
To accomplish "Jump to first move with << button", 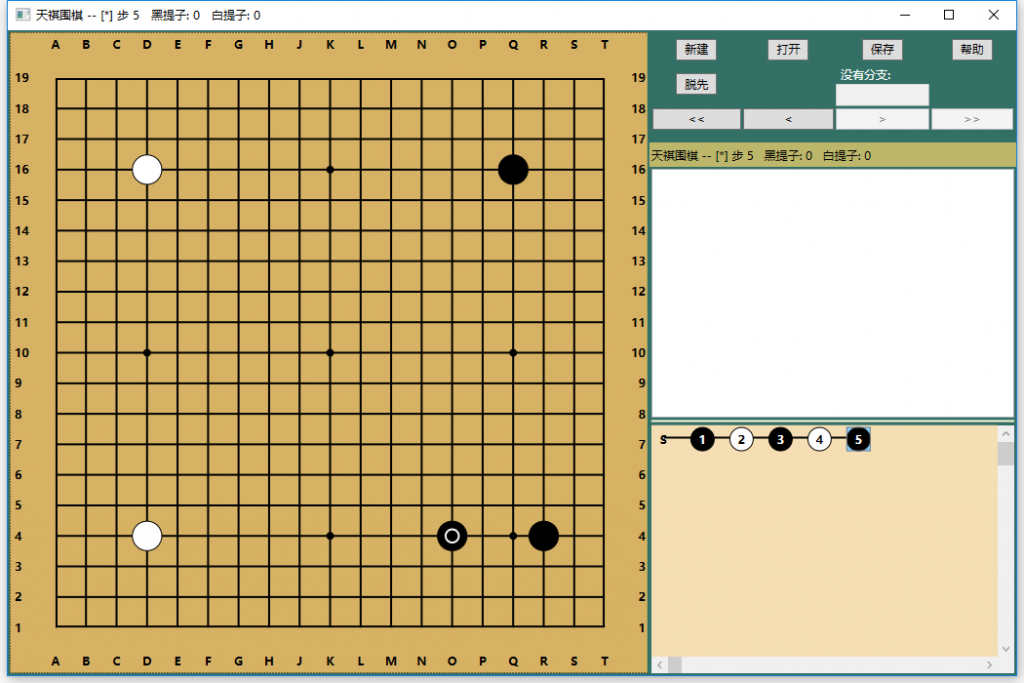I will coord(697,119).
